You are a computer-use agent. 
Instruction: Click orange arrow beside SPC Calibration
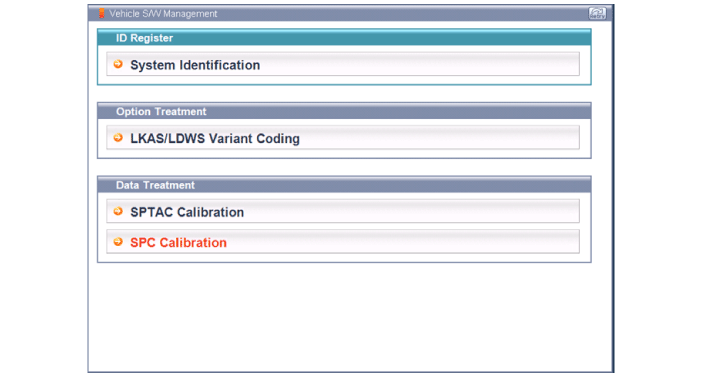[118, 241]
